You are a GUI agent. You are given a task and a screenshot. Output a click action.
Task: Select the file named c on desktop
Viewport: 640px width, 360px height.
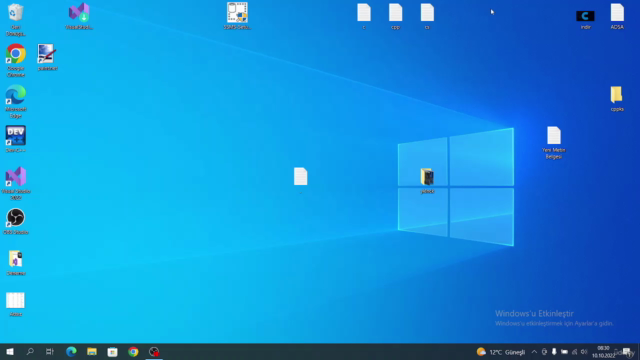tap(364, 16)
